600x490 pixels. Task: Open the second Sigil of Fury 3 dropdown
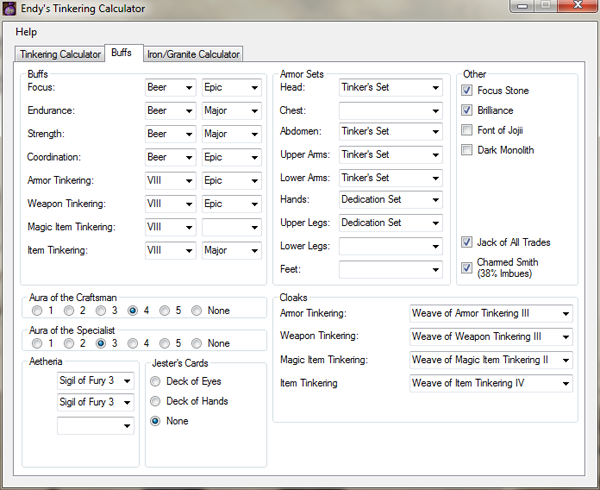(x=95, y=402)
